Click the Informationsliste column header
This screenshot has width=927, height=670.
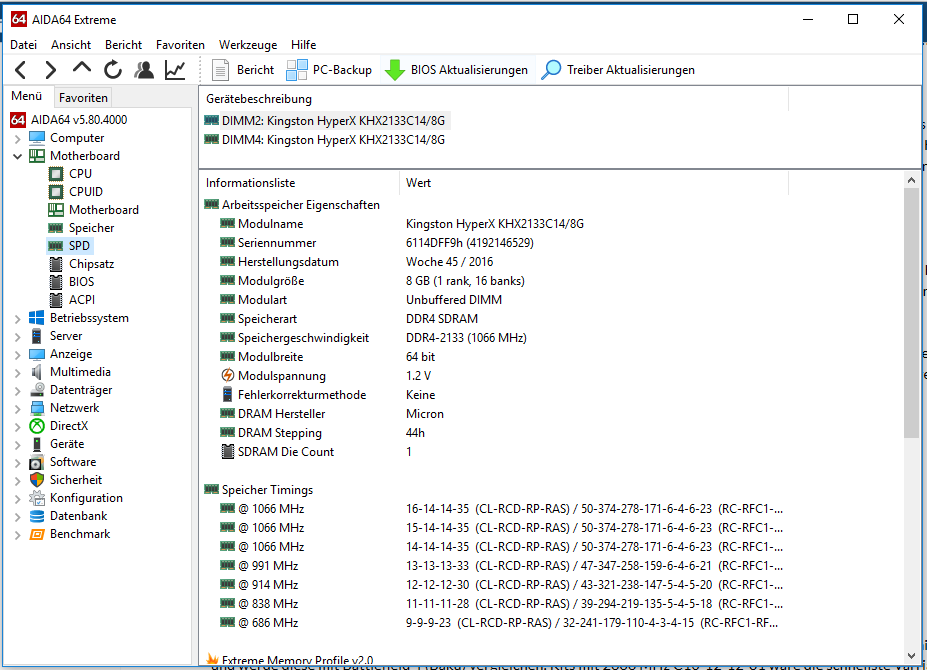[x=300, y=183]
